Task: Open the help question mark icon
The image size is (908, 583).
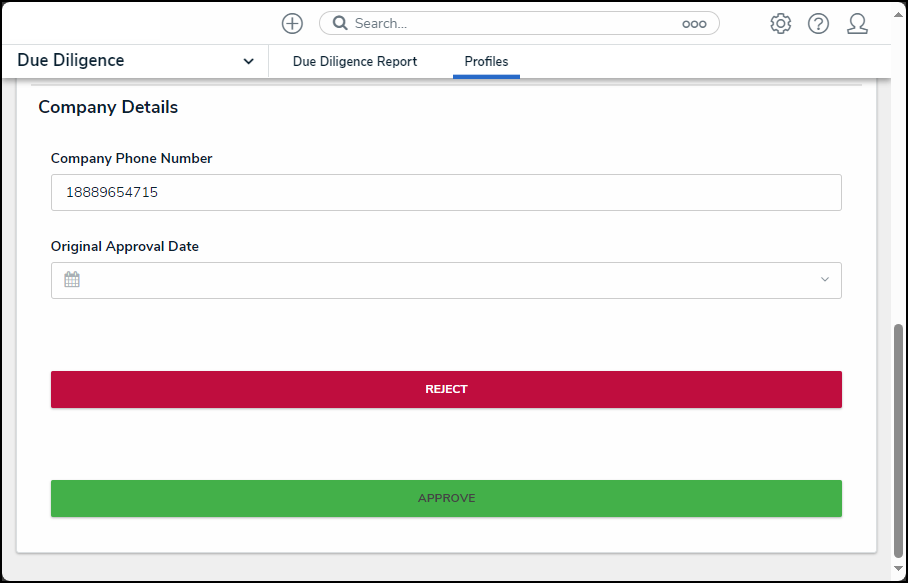Action: [818, 24]
